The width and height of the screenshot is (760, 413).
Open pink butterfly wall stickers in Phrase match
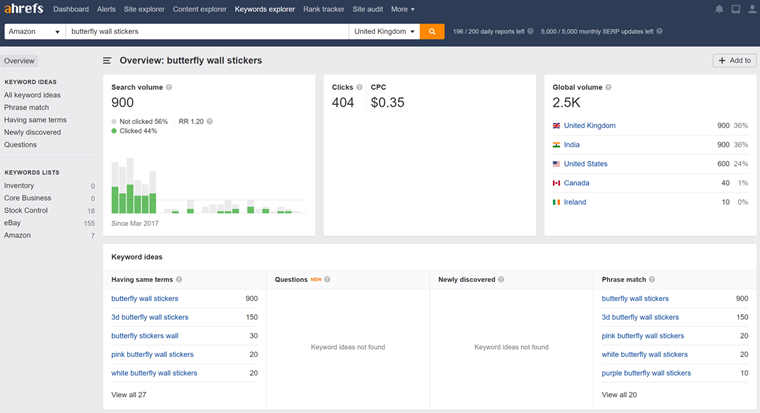pyautogui.click(x=643, y=336)
